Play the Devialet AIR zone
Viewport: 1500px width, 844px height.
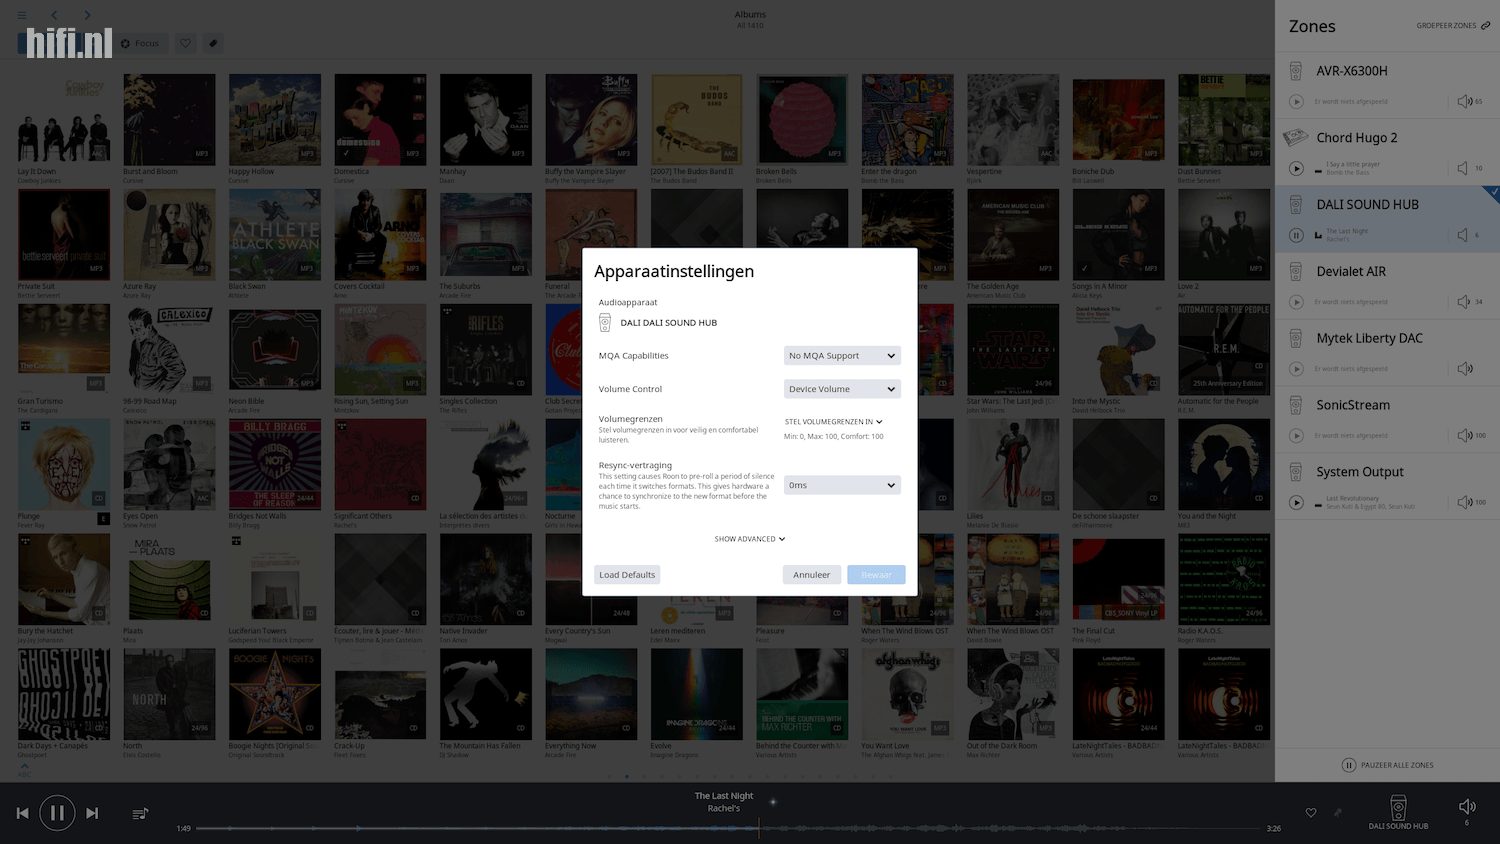point(1296,302)
